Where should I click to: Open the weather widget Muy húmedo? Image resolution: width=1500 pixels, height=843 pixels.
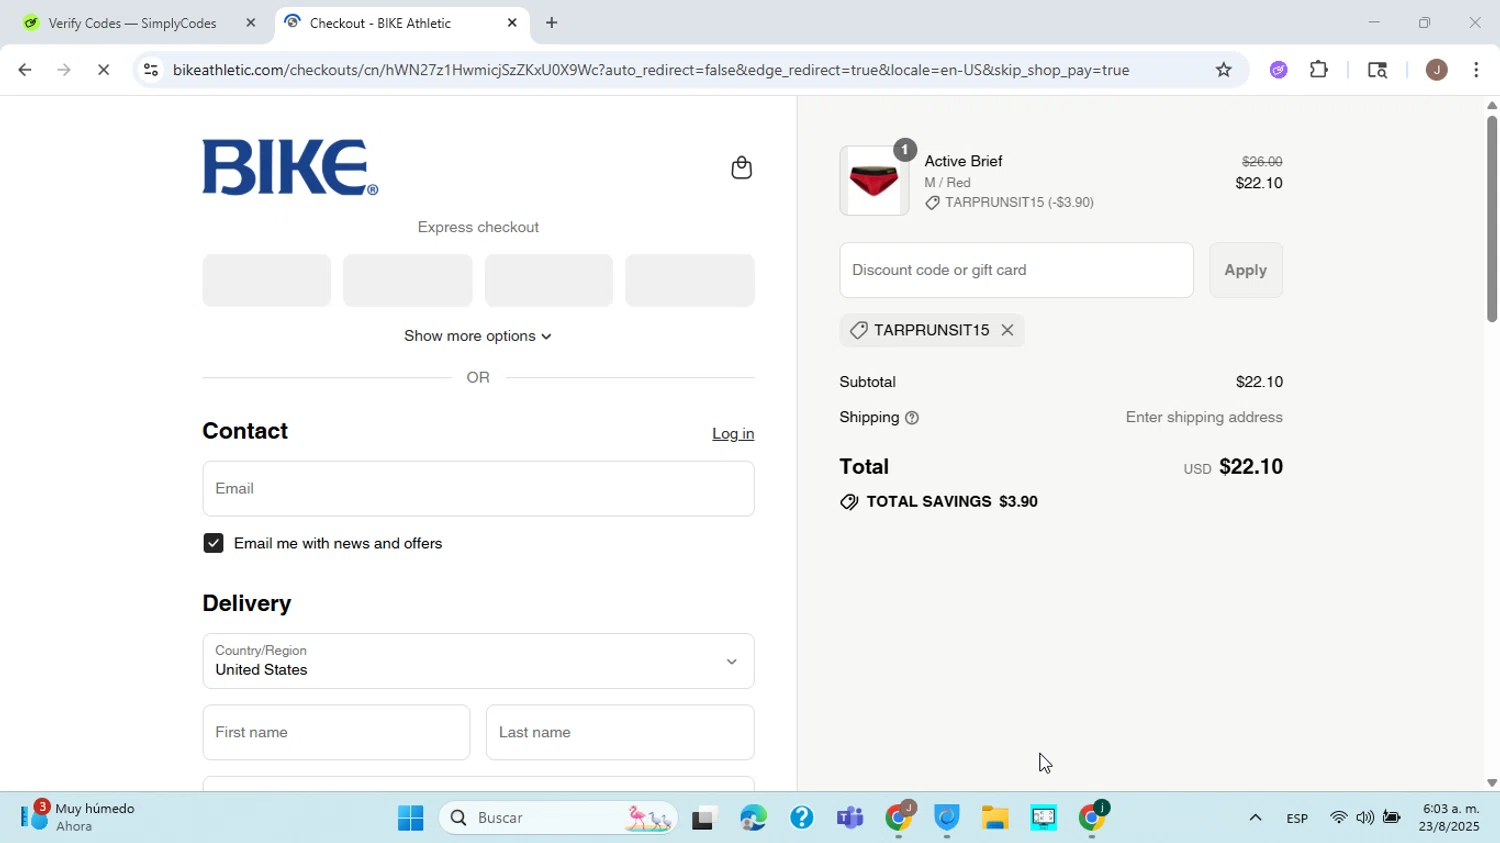80,817
